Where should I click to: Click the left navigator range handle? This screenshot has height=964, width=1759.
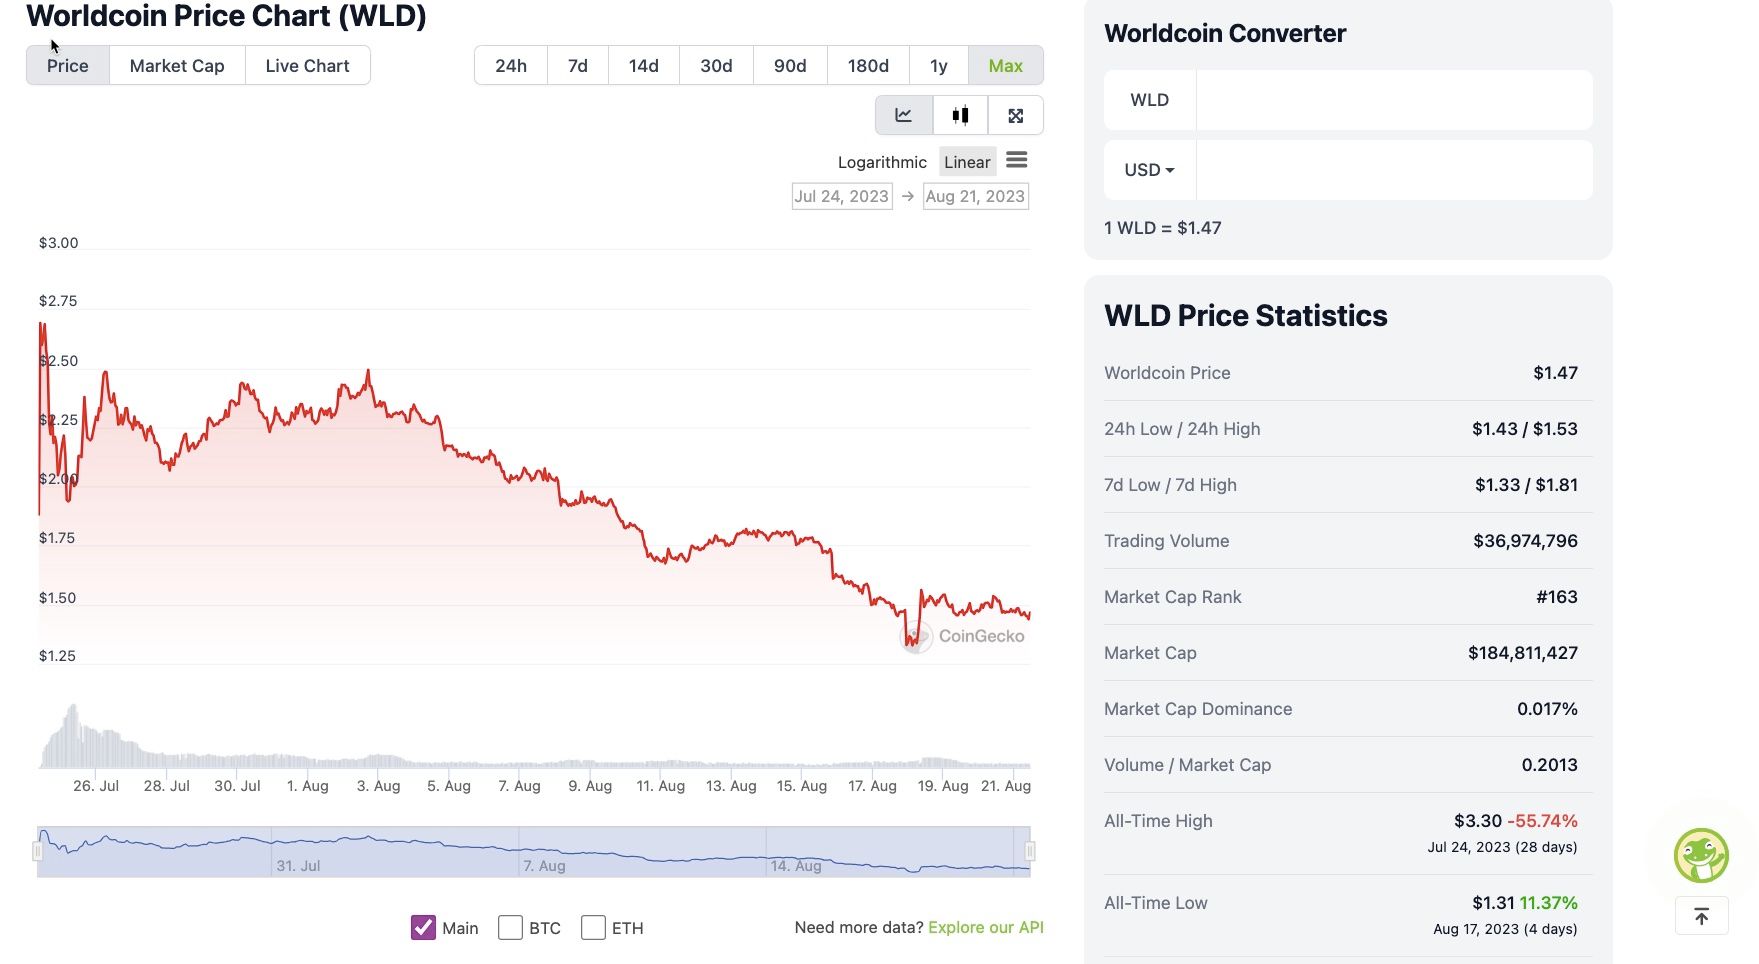point(38,851)
